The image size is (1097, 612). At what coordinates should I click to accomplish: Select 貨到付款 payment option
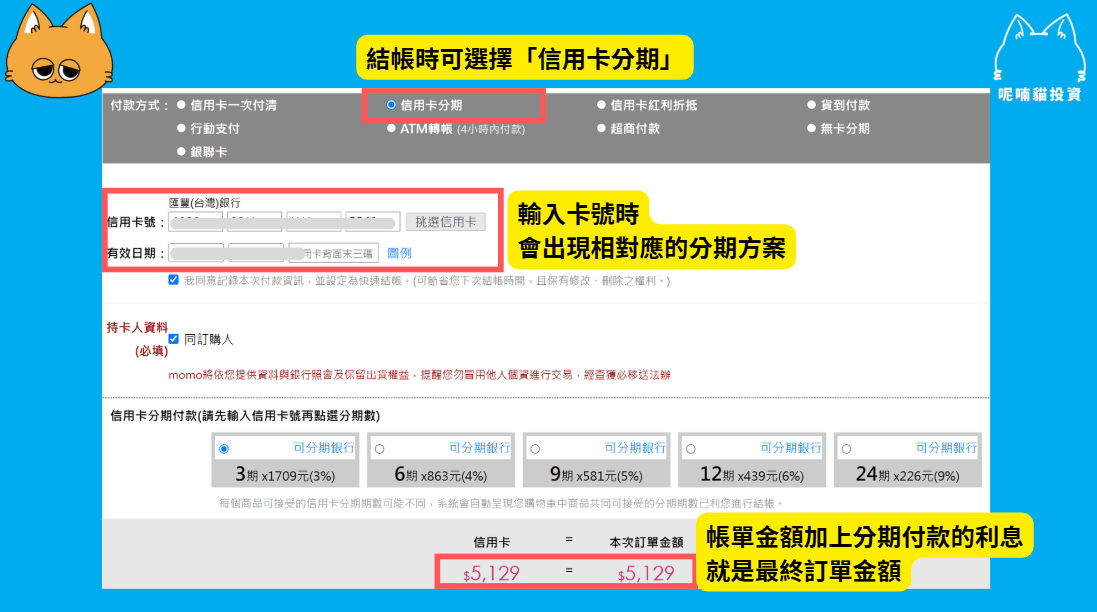(x=811, y=105)
